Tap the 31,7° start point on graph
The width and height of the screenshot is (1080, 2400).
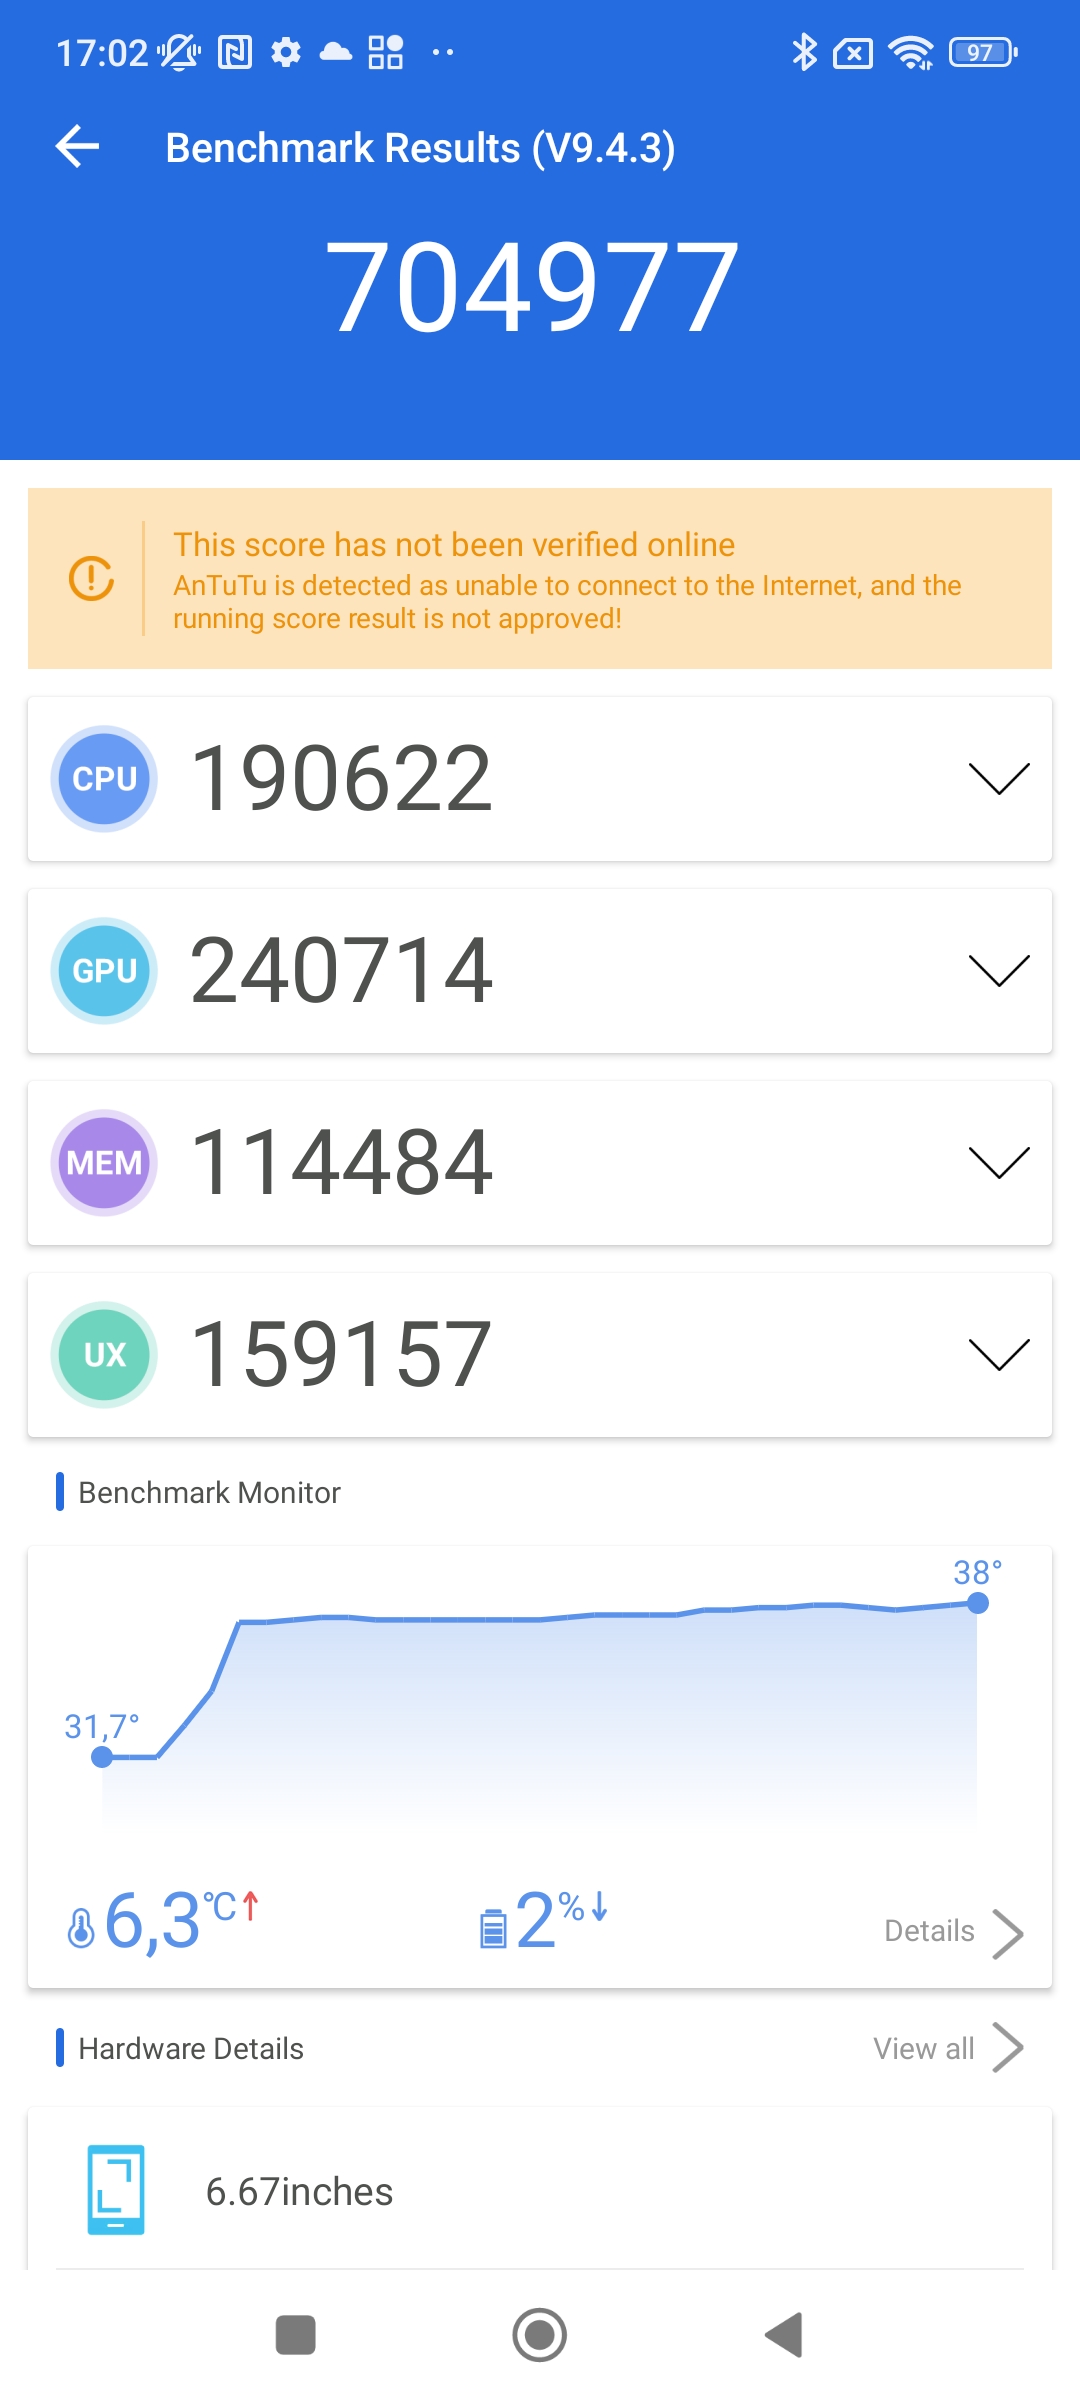tap(102, 1757)
